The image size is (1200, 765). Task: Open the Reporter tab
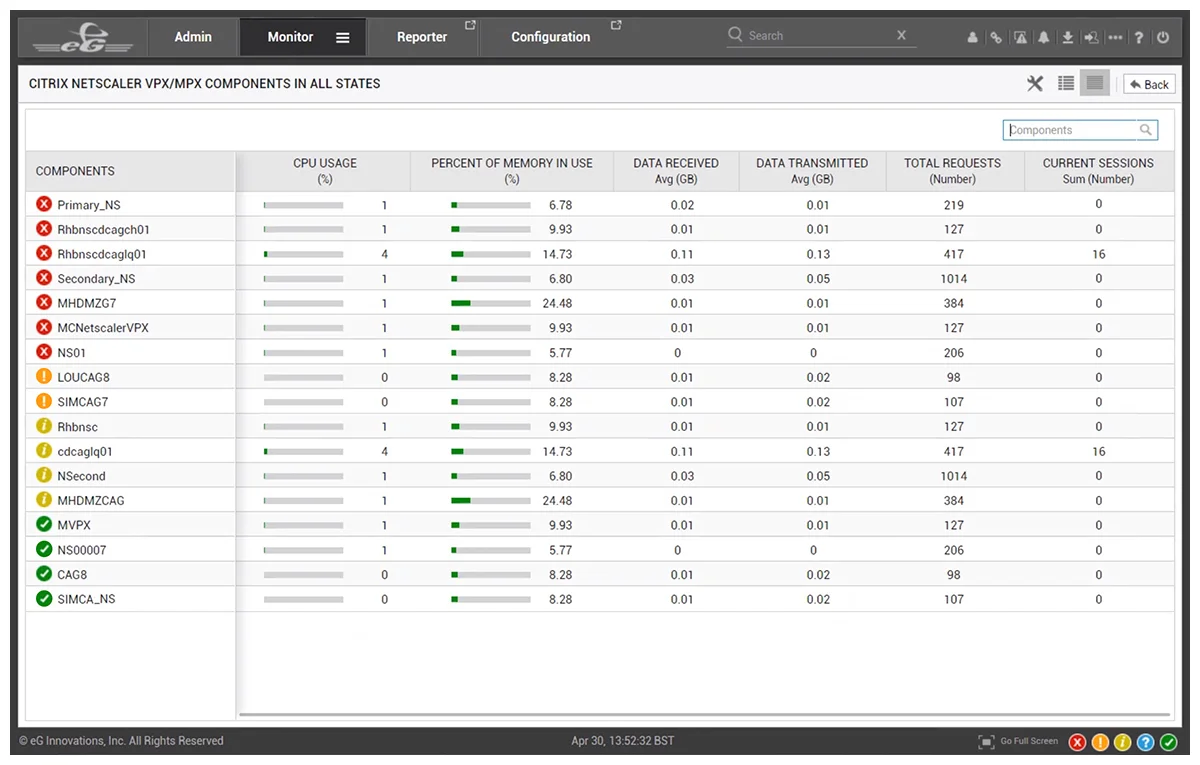point(422,37)
